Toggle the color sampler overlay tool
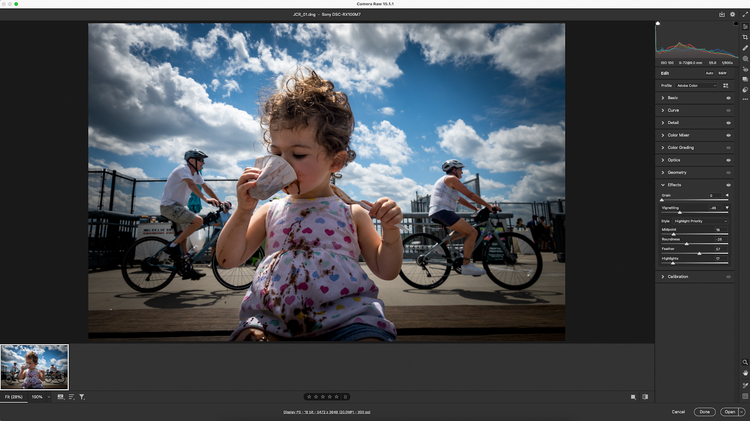Screen dimensions: 750x421 pyautogui.click(x=745, y=385)
